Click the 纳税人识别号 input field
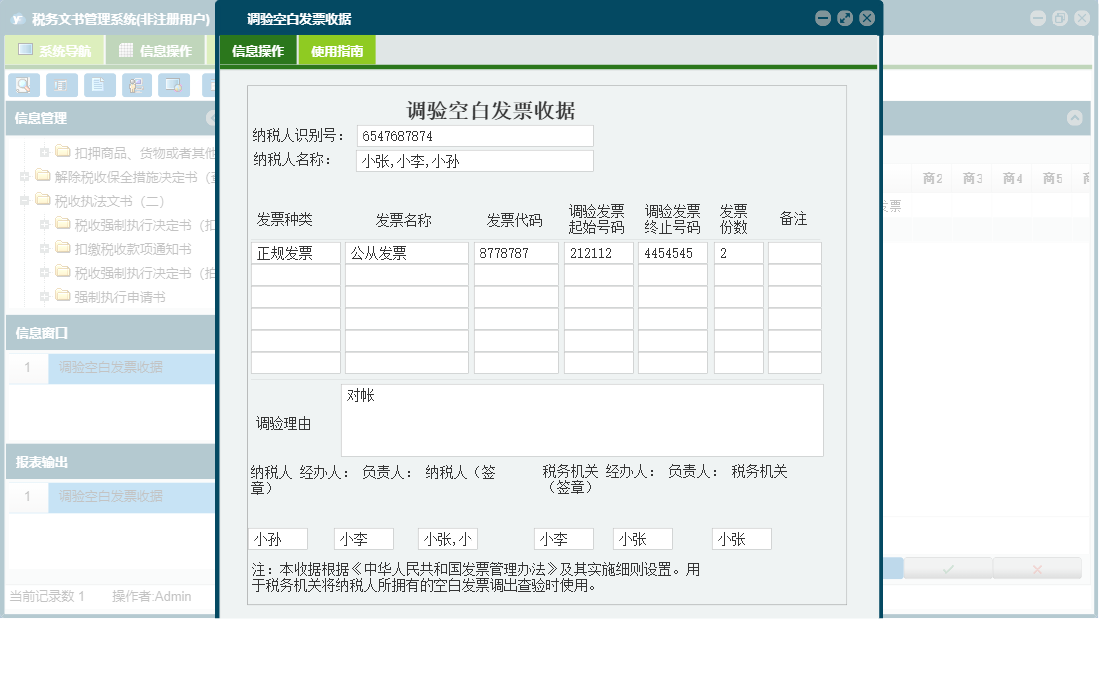 [474, 135]
